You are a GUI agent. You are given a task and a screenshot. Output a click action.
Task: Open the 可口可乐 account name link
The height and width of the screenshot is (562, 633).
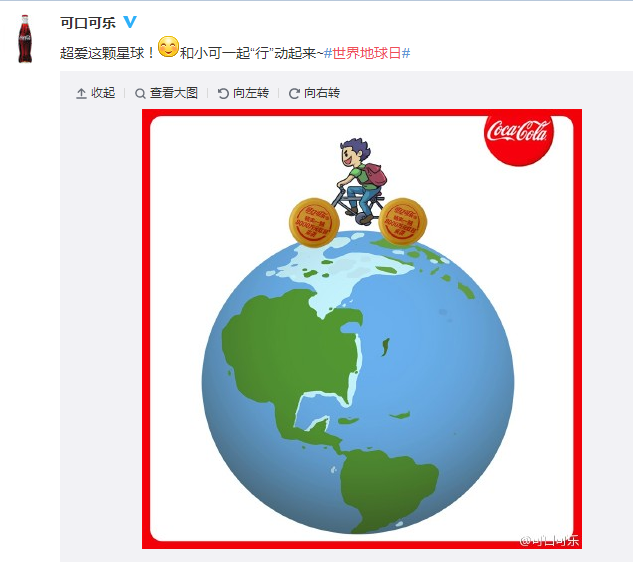[88, 23]
